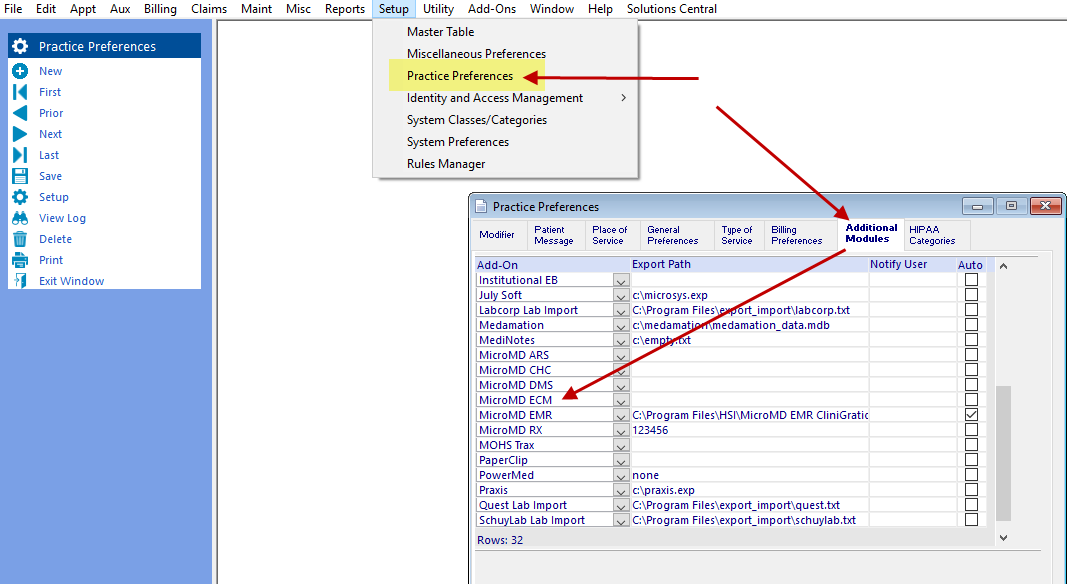Screen dimensions: 1067x584
Task: Expand the Labcorp Lab Import dropdown
Action: coord(621,309)
